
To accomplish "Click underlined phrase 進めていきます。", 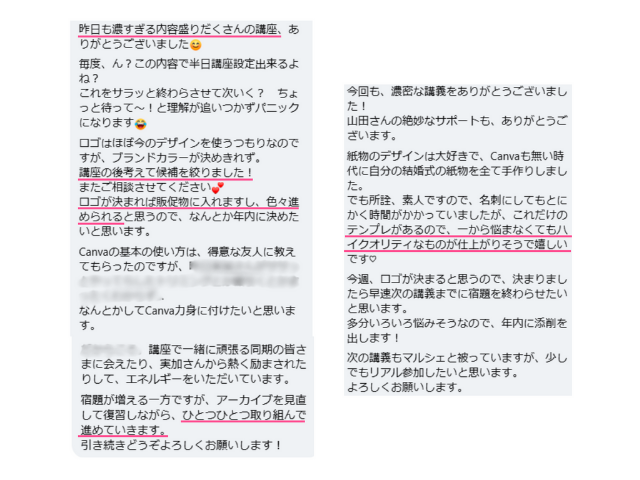I will click(x=123, y=430).
